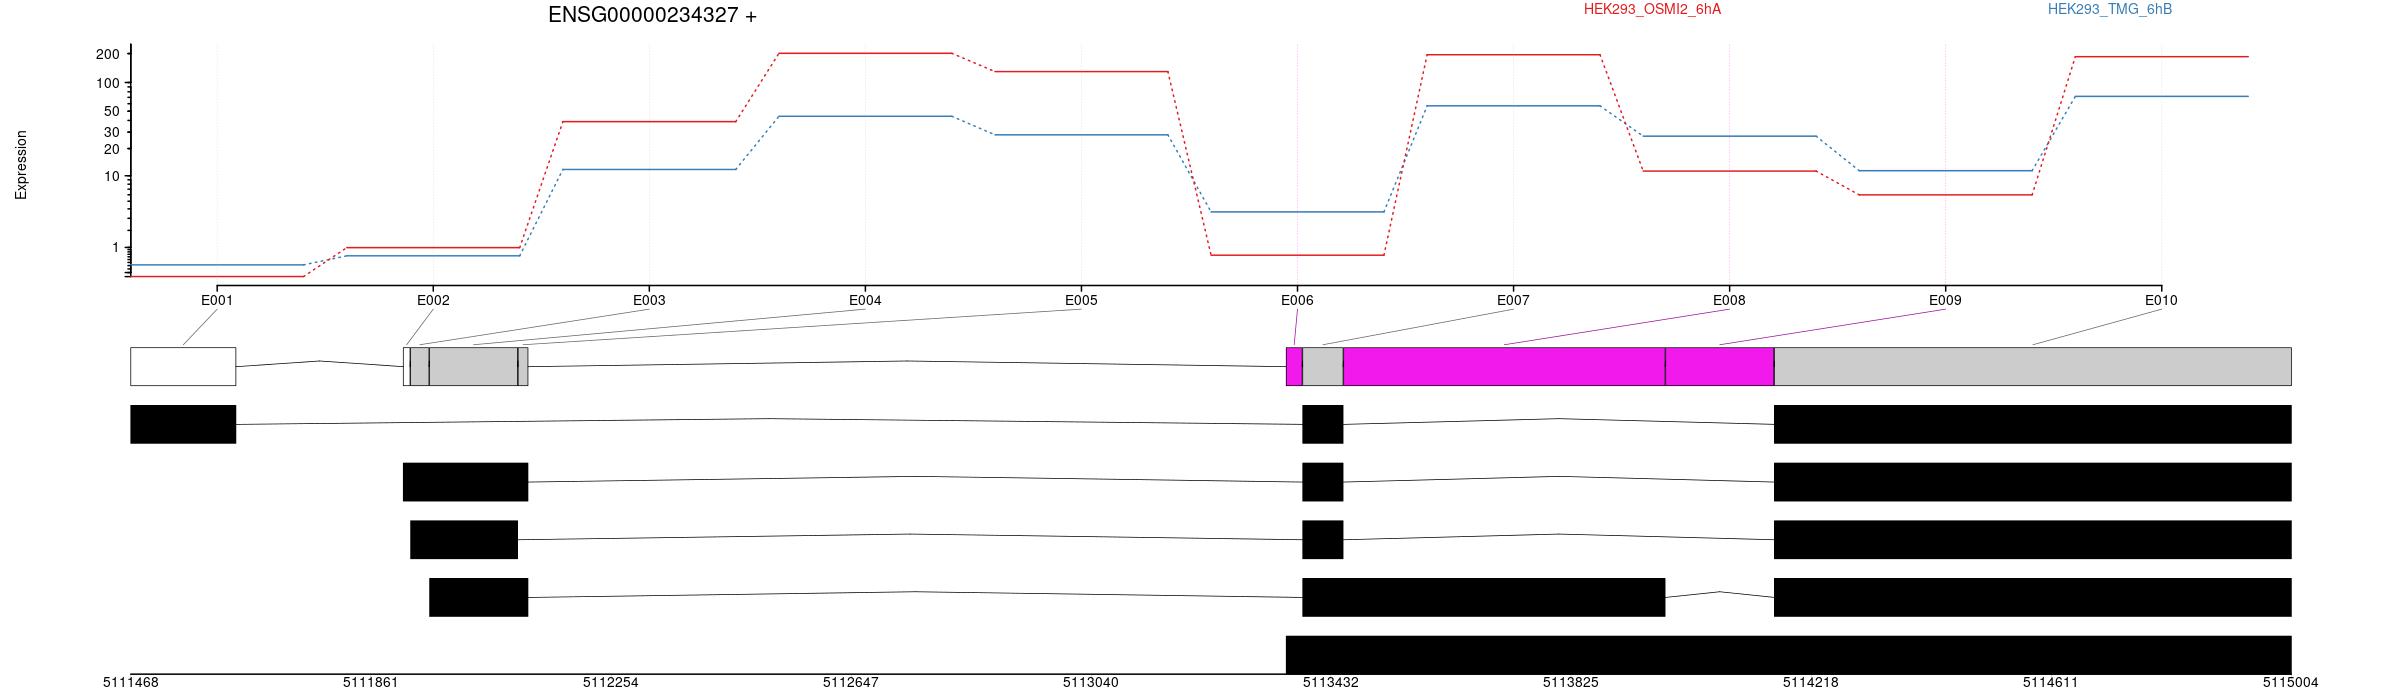The image size is (2400, 700).
Task: Click the gene title ENSG00000234327 +
Action: 652,15
